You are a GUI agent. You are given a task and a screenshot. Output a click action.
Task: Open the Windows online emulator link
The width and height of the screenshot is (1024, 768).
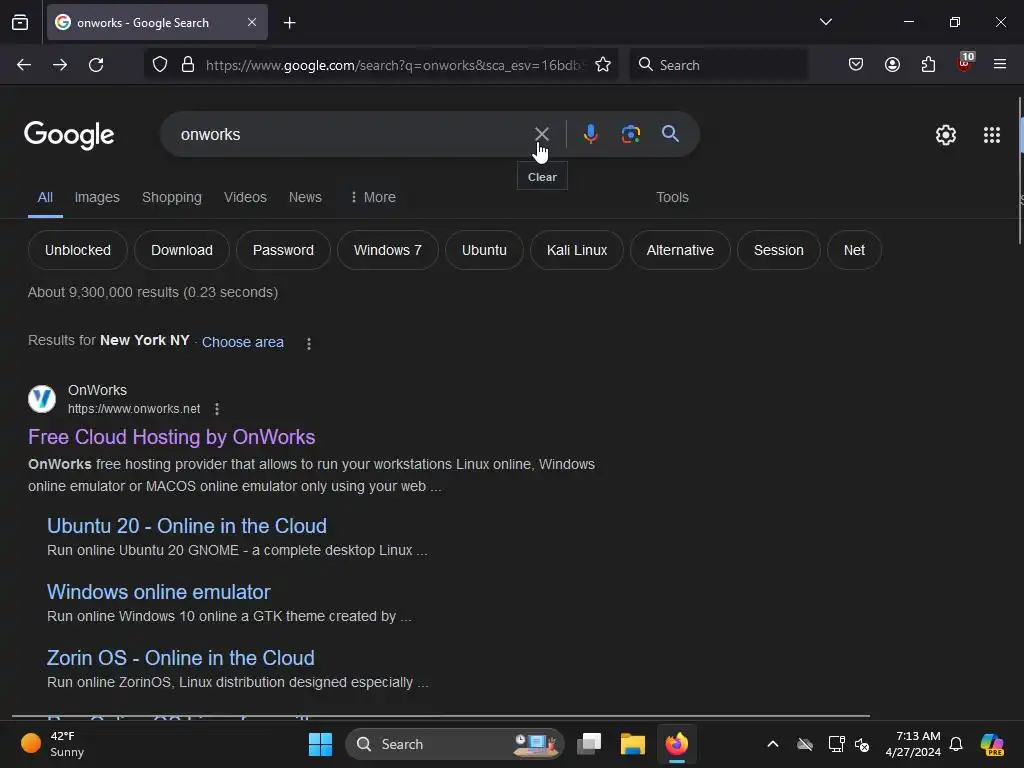pyautogui.click(x=159, y=592)
